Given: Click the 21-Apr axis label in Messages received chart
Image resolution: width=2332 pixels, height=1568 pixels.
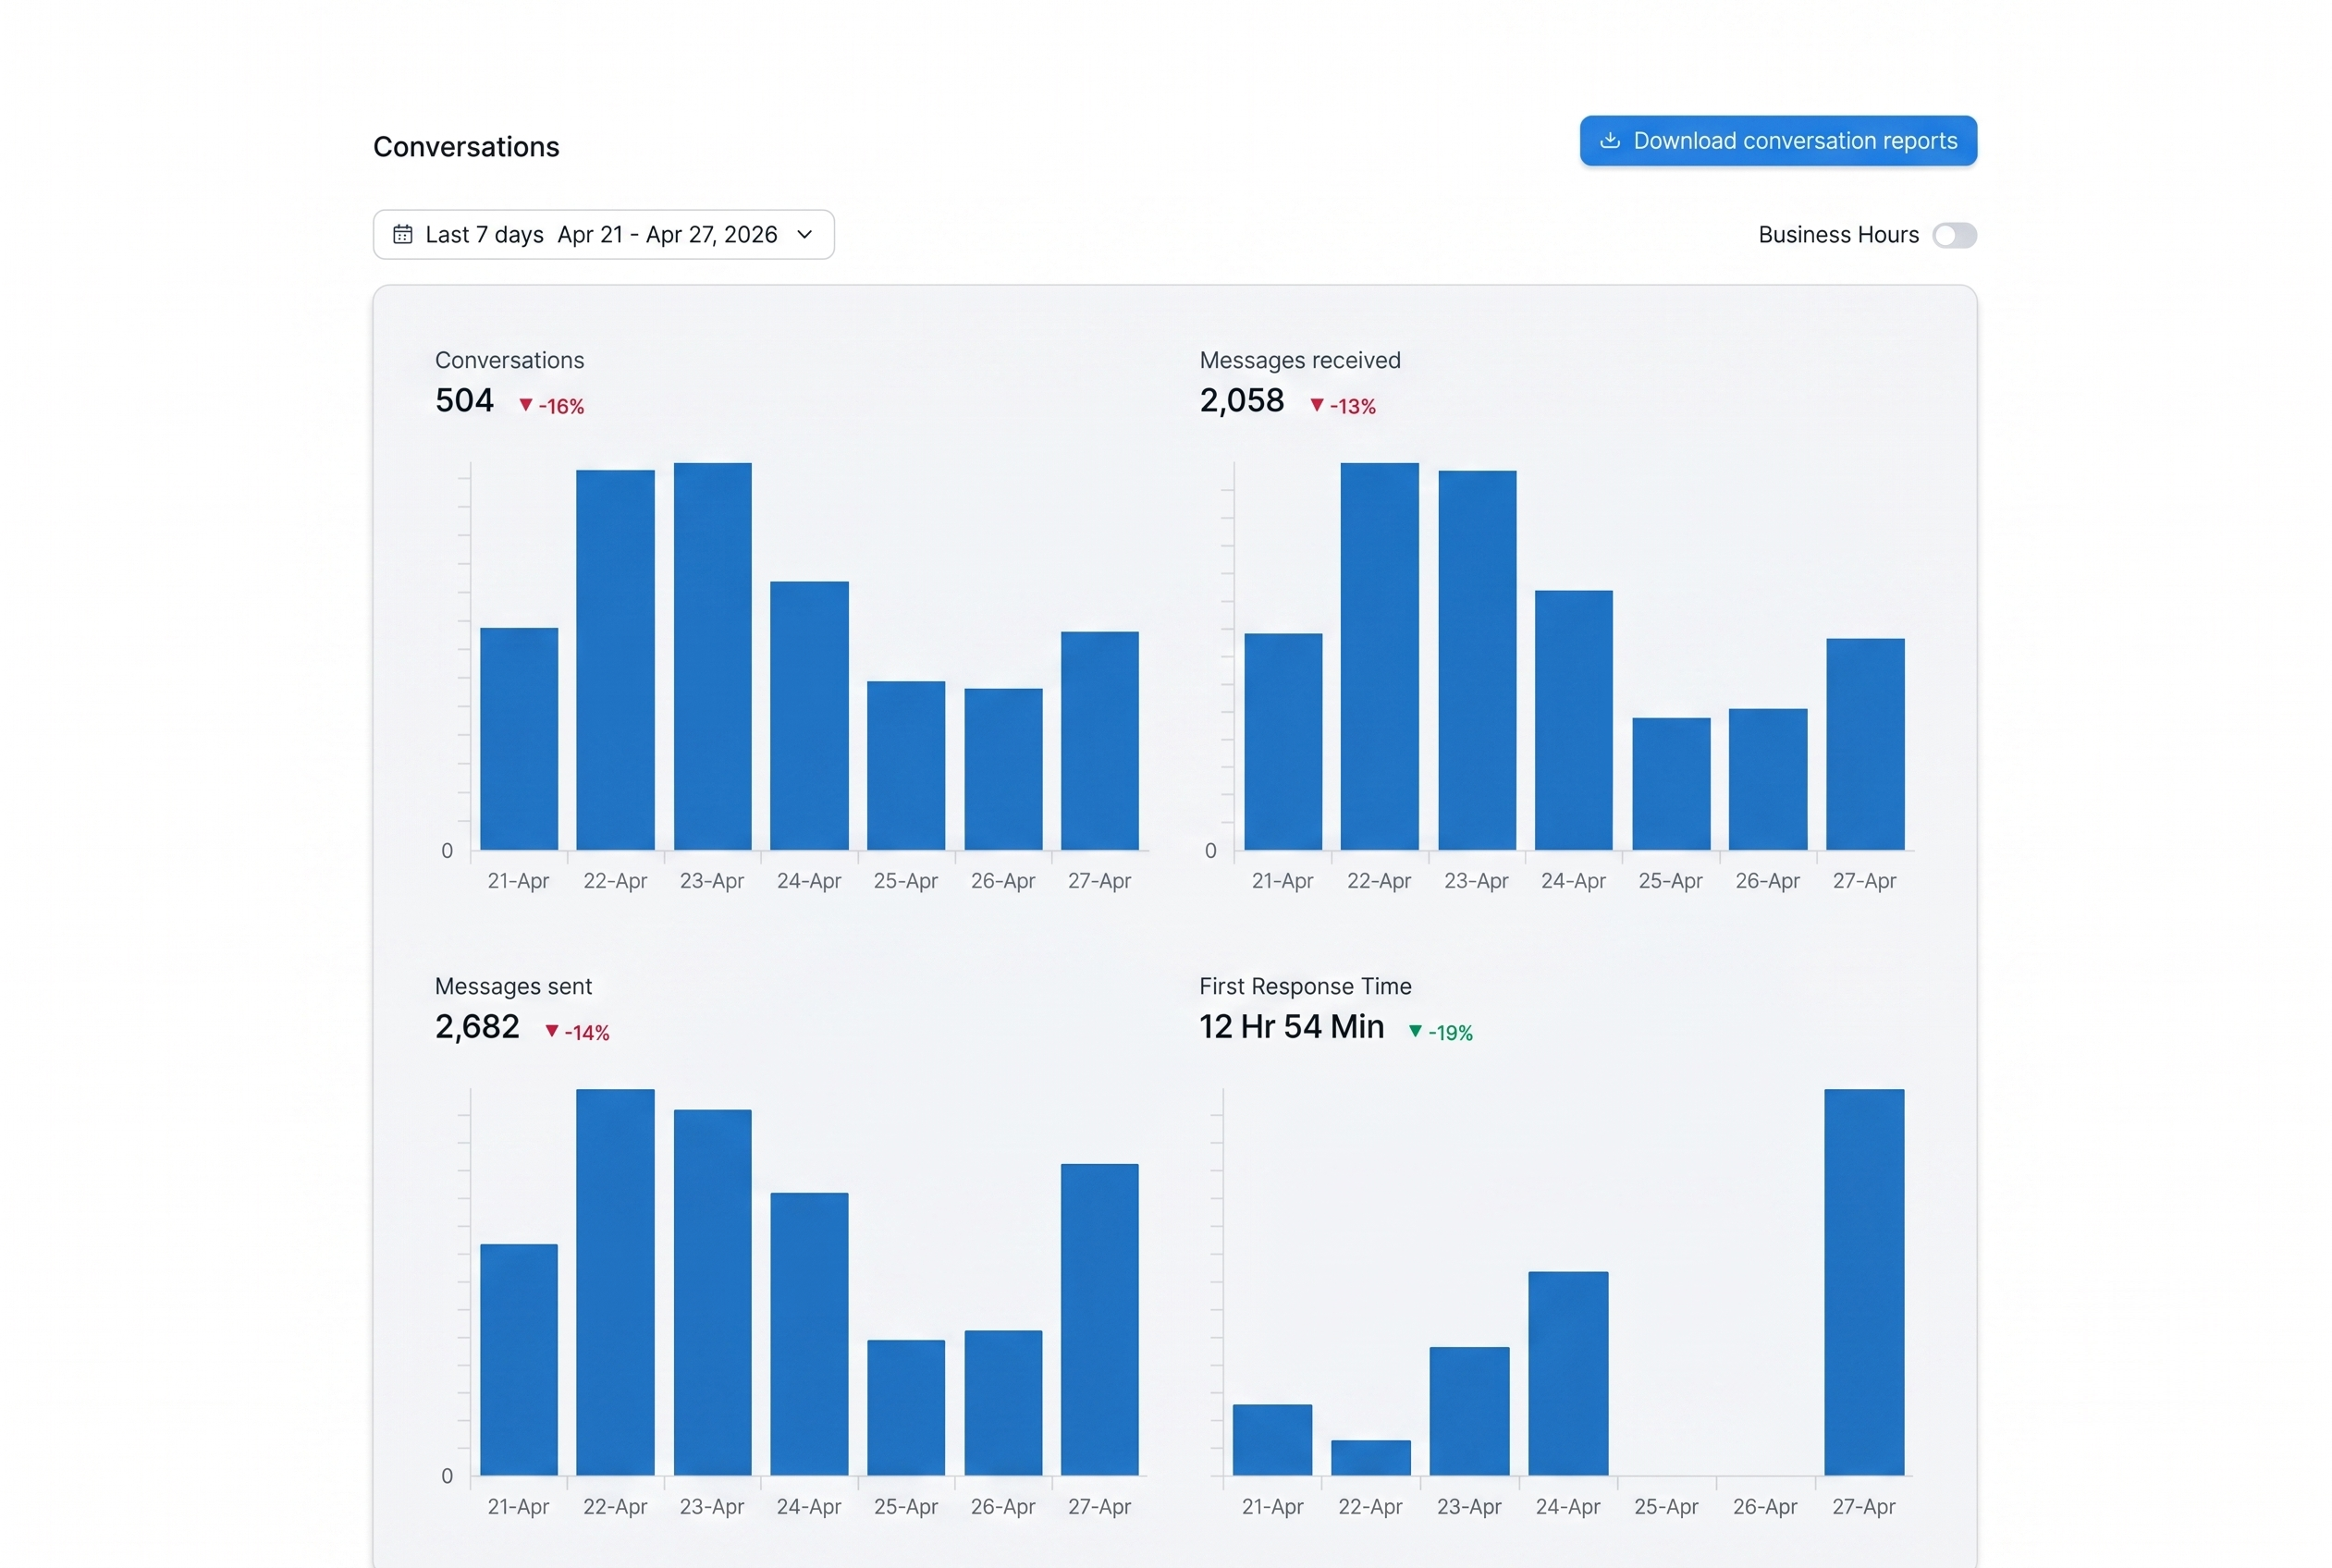Looking at the screenshot, I should point(1282,881).
